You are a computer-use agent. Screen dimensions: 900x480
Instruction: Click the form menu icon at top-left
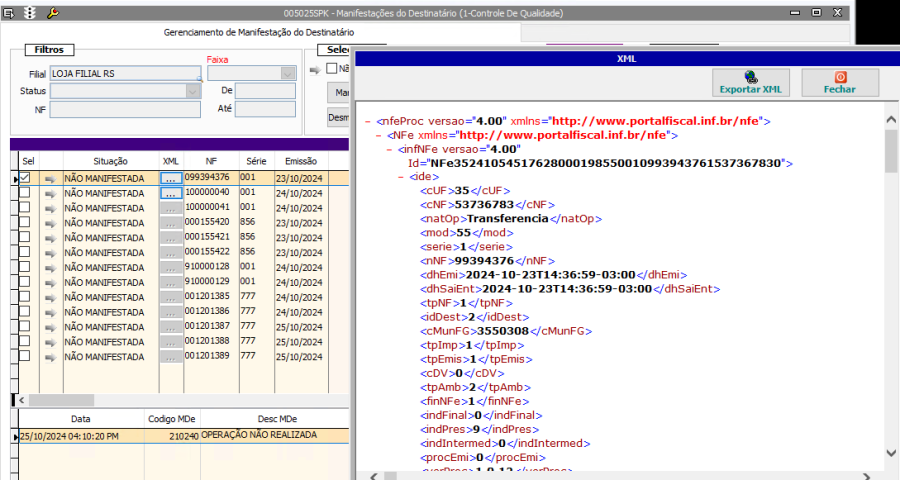point(10,12)
